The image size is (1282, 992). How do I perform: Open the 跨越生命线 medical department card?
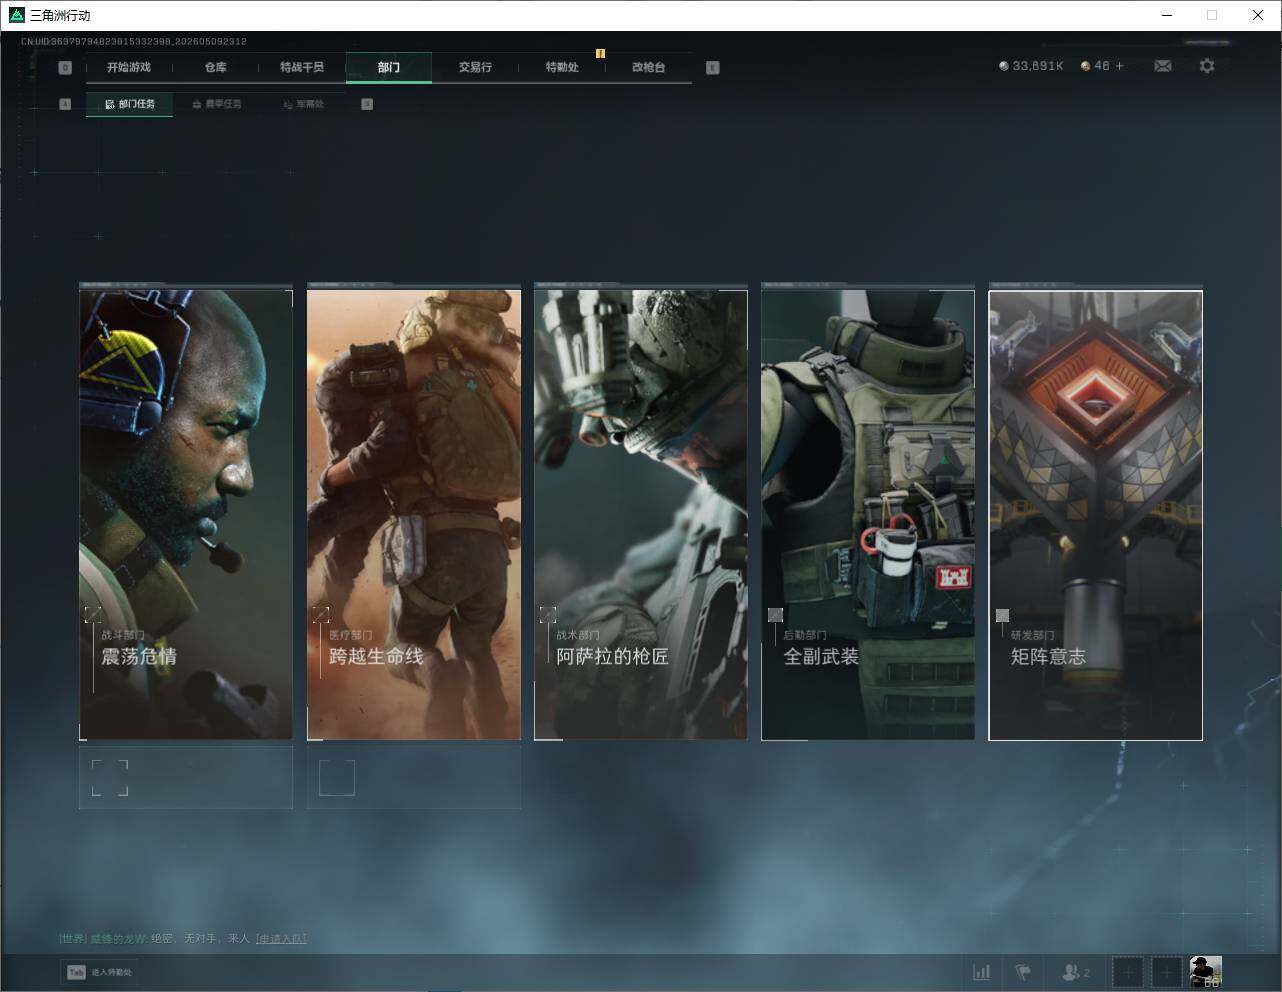pos(414,514)
